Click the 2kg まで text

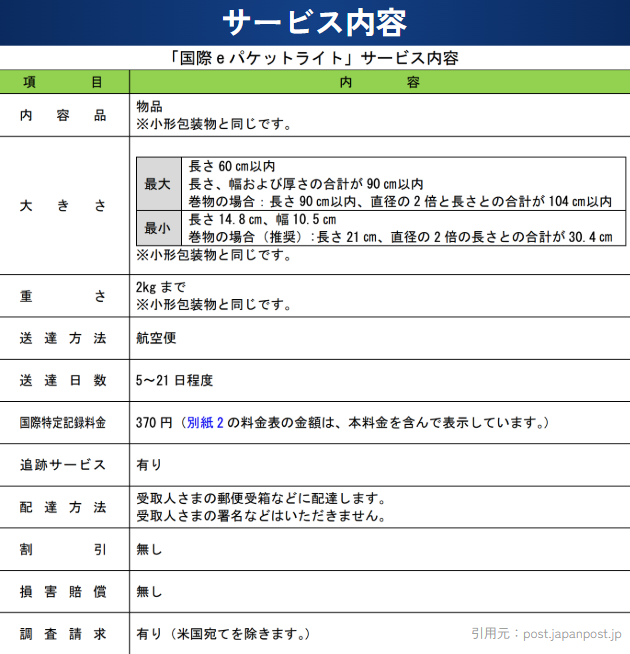coord(160,288)
